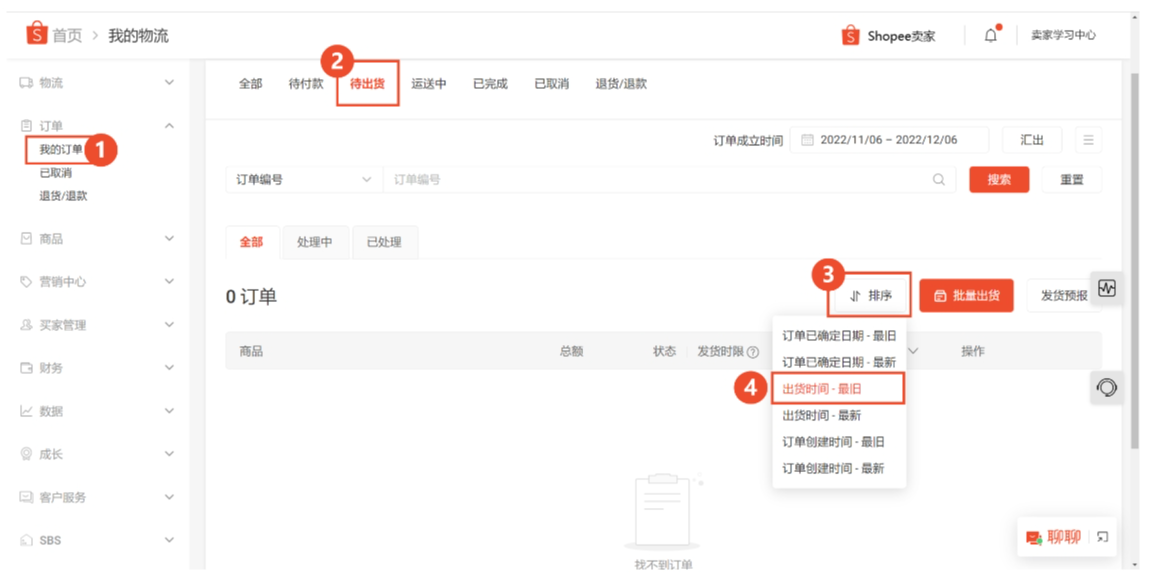Click the magnifier icon in order search bar
This screenshot has width=1149, height=583.
click(x=937, y=178)
